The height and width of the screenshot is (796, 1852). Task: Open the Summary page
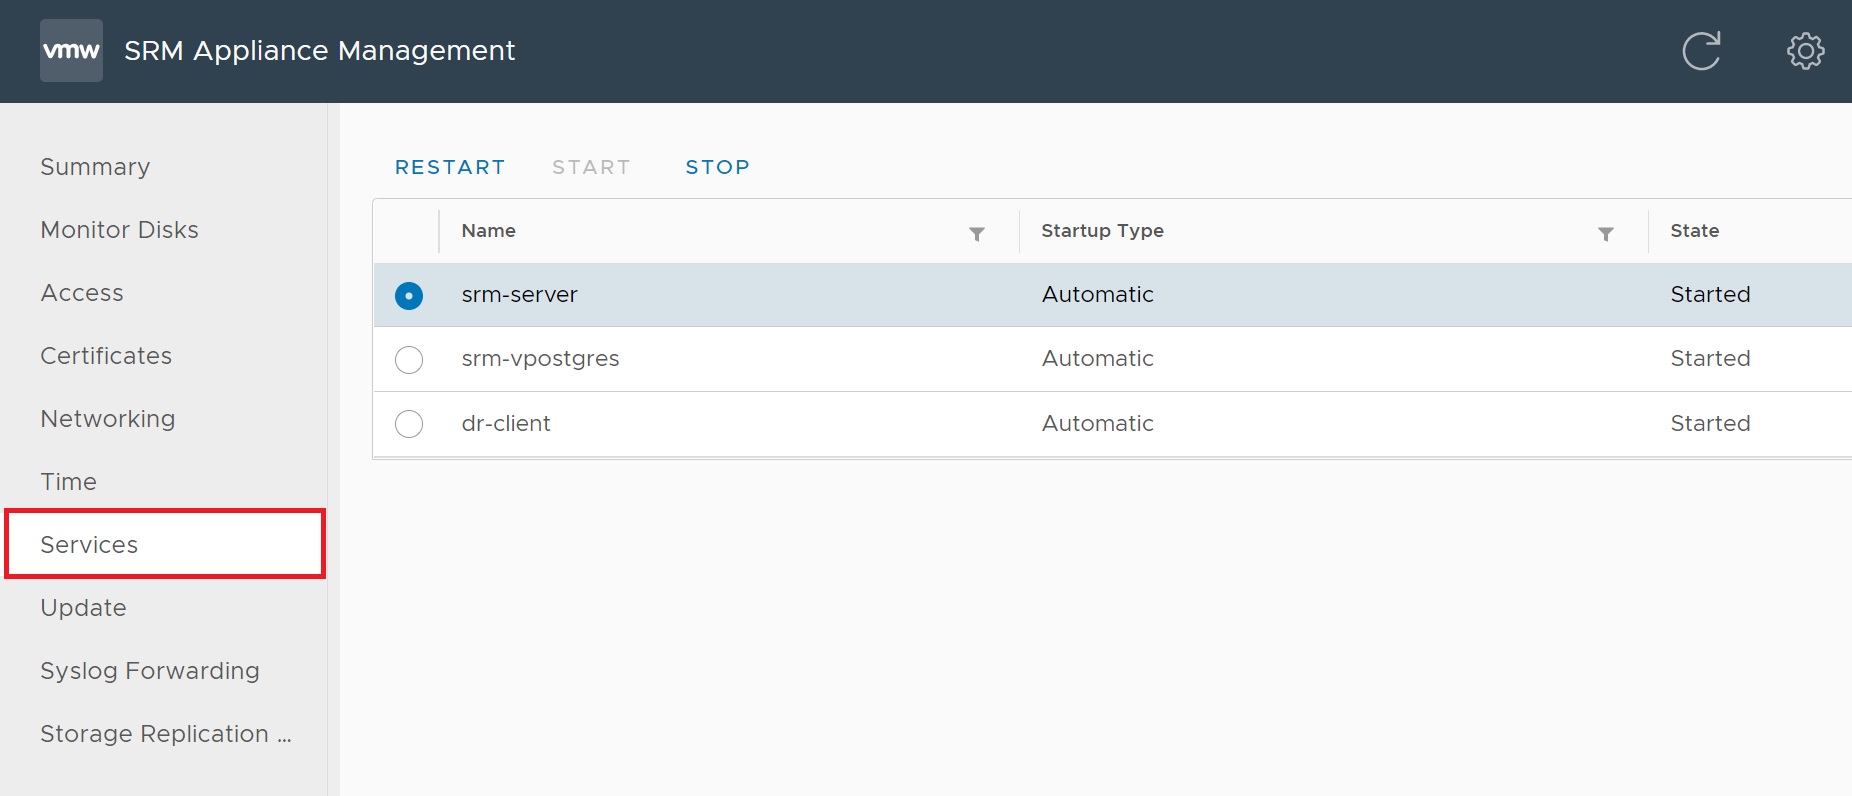click(x=95, y=167)
